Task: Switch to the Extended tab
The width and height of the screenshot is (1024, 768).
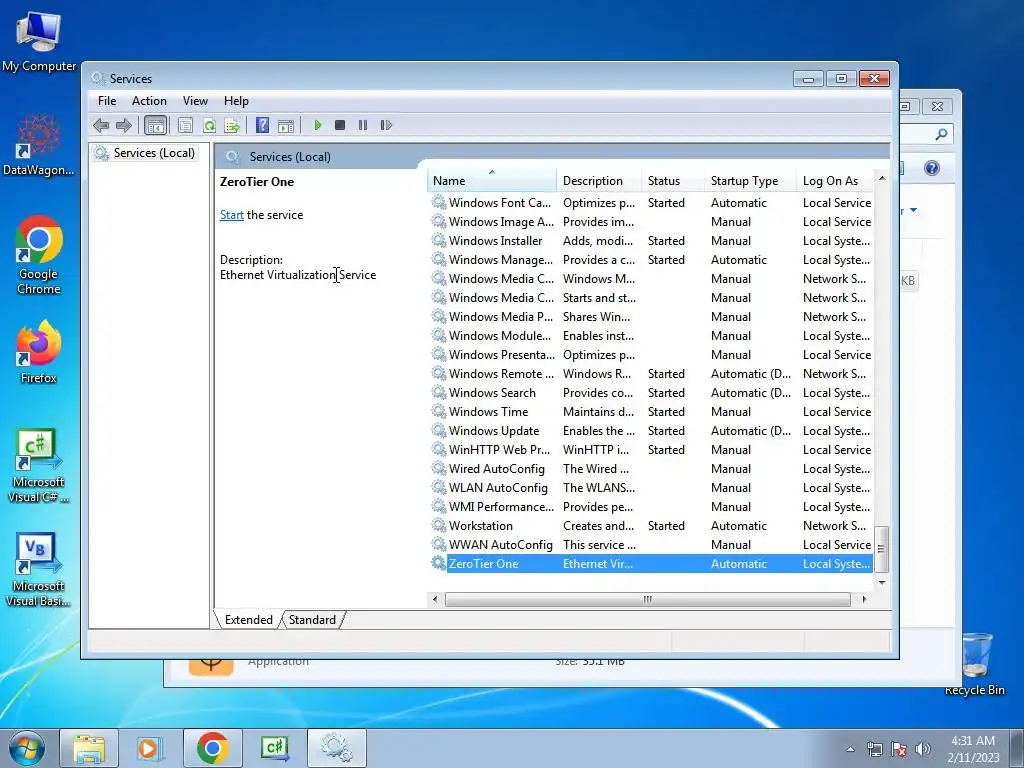Action: (248, 620)
